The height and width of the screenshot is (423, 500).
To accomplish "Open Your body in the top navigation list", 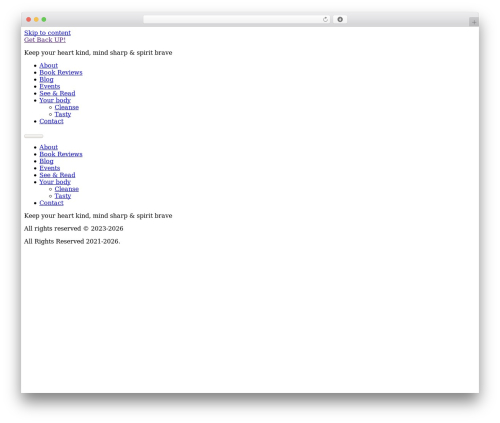I will pos(55,100).
